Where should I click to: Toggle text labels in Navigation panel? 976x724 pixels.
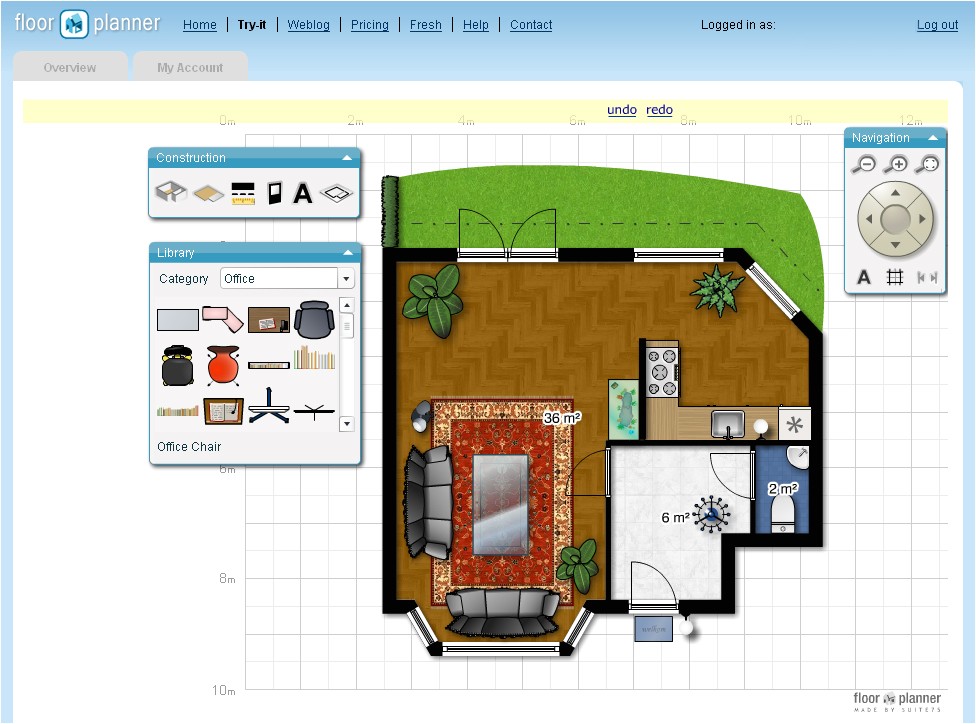pos(864,277)
